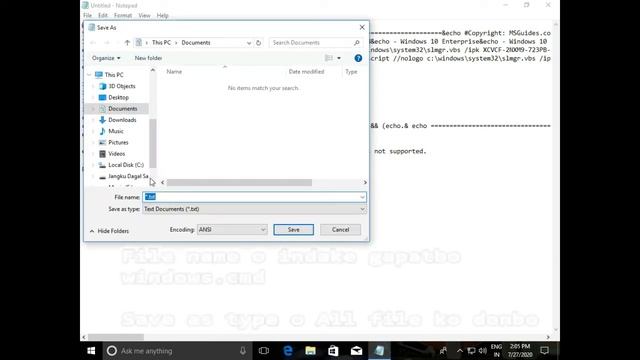This screenshot has width=640, height=360.
Task: Click the Save button
Action: pos(293,230)
